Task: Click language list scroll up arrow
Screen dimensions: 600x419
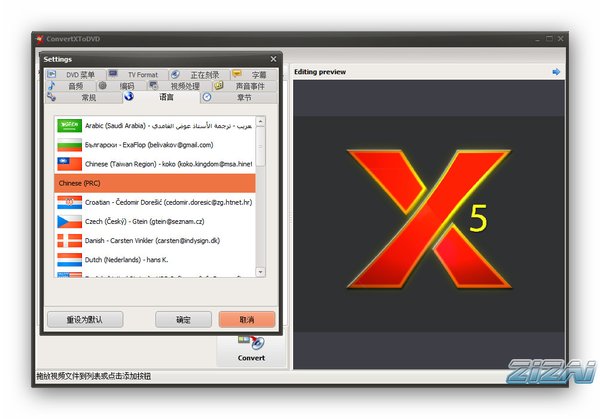Action: pos(260,122)
